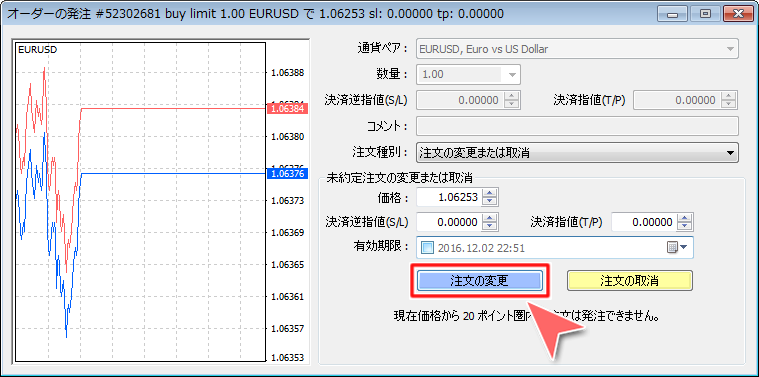Click the EURUSD chart title label
The height and width of the screenshot is (377, 759).
[37, 49]
